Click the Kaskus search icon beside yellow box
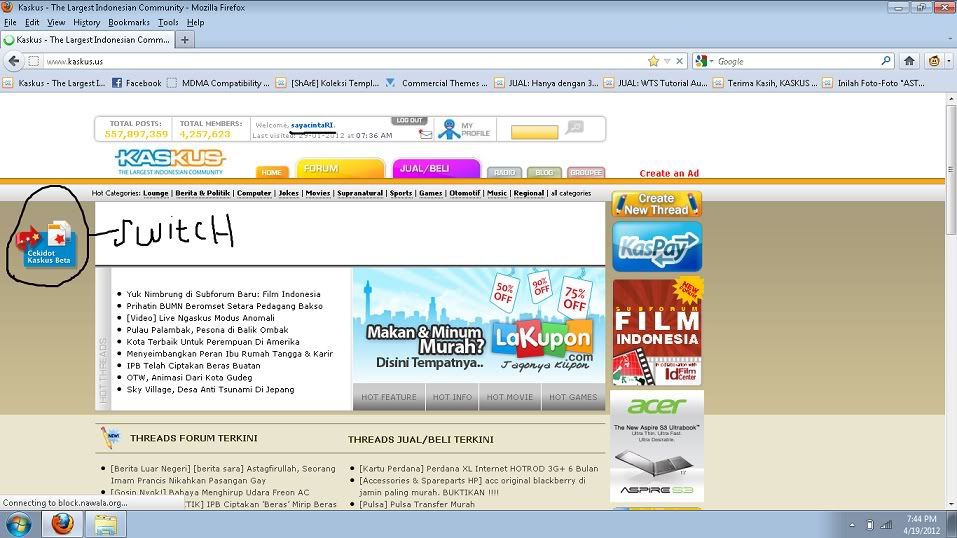 click(574, 127)
